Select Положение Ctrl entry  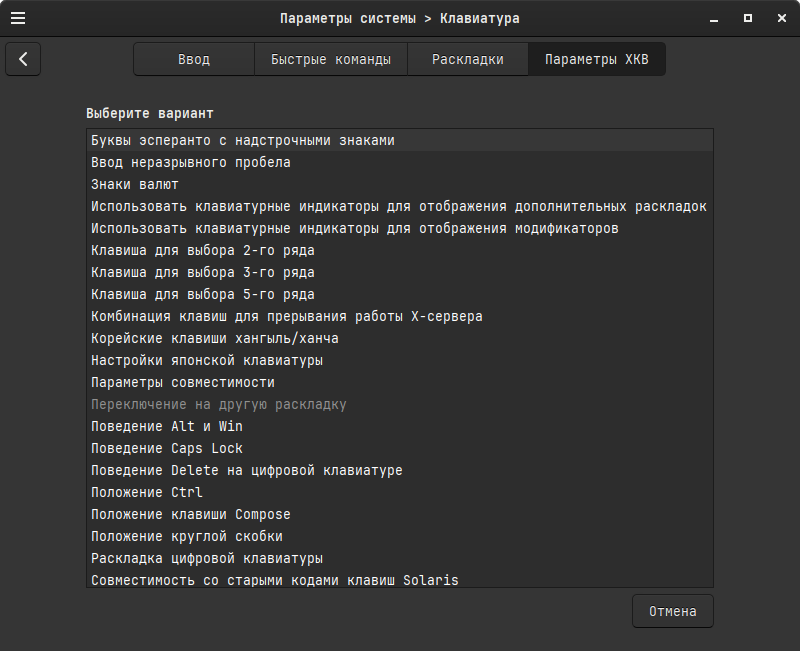coord(146,493)
